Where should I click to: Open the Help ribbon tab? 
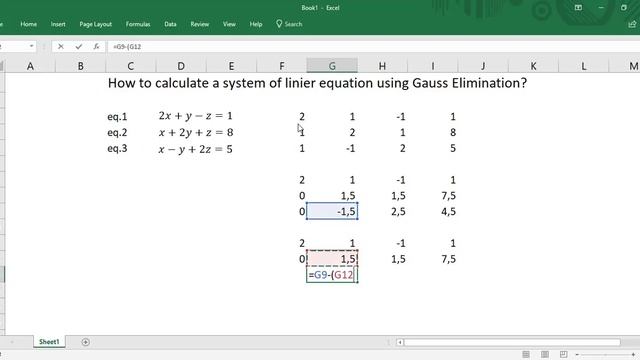coord(256,24)
